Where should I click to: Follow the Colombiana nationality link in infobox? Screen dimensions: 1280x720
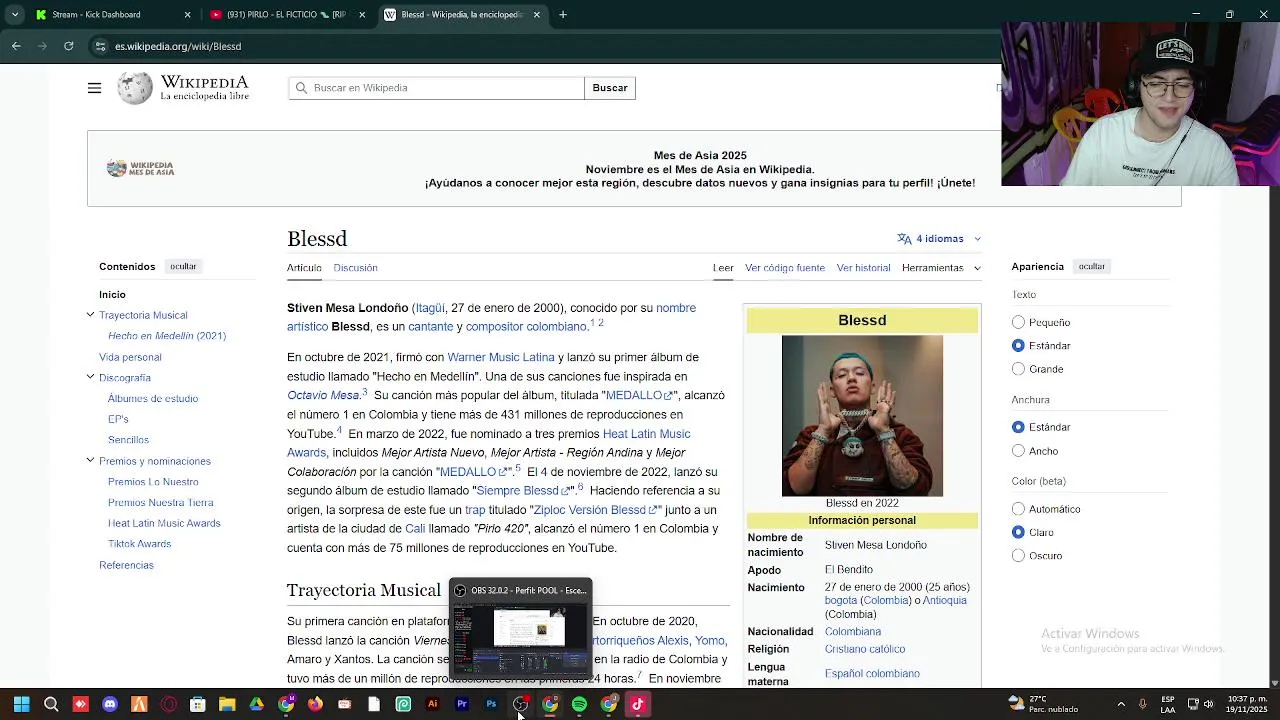(853, 632)
